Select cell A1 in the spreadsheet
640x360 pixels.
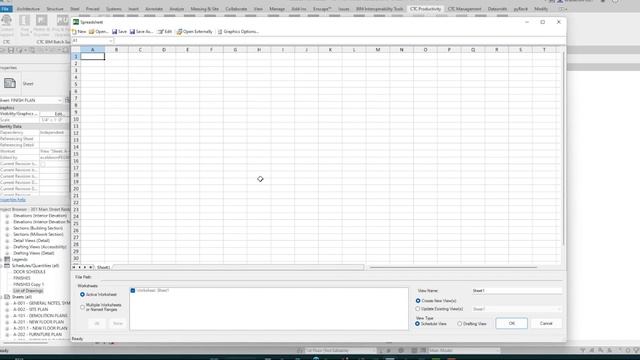(93, 56)
